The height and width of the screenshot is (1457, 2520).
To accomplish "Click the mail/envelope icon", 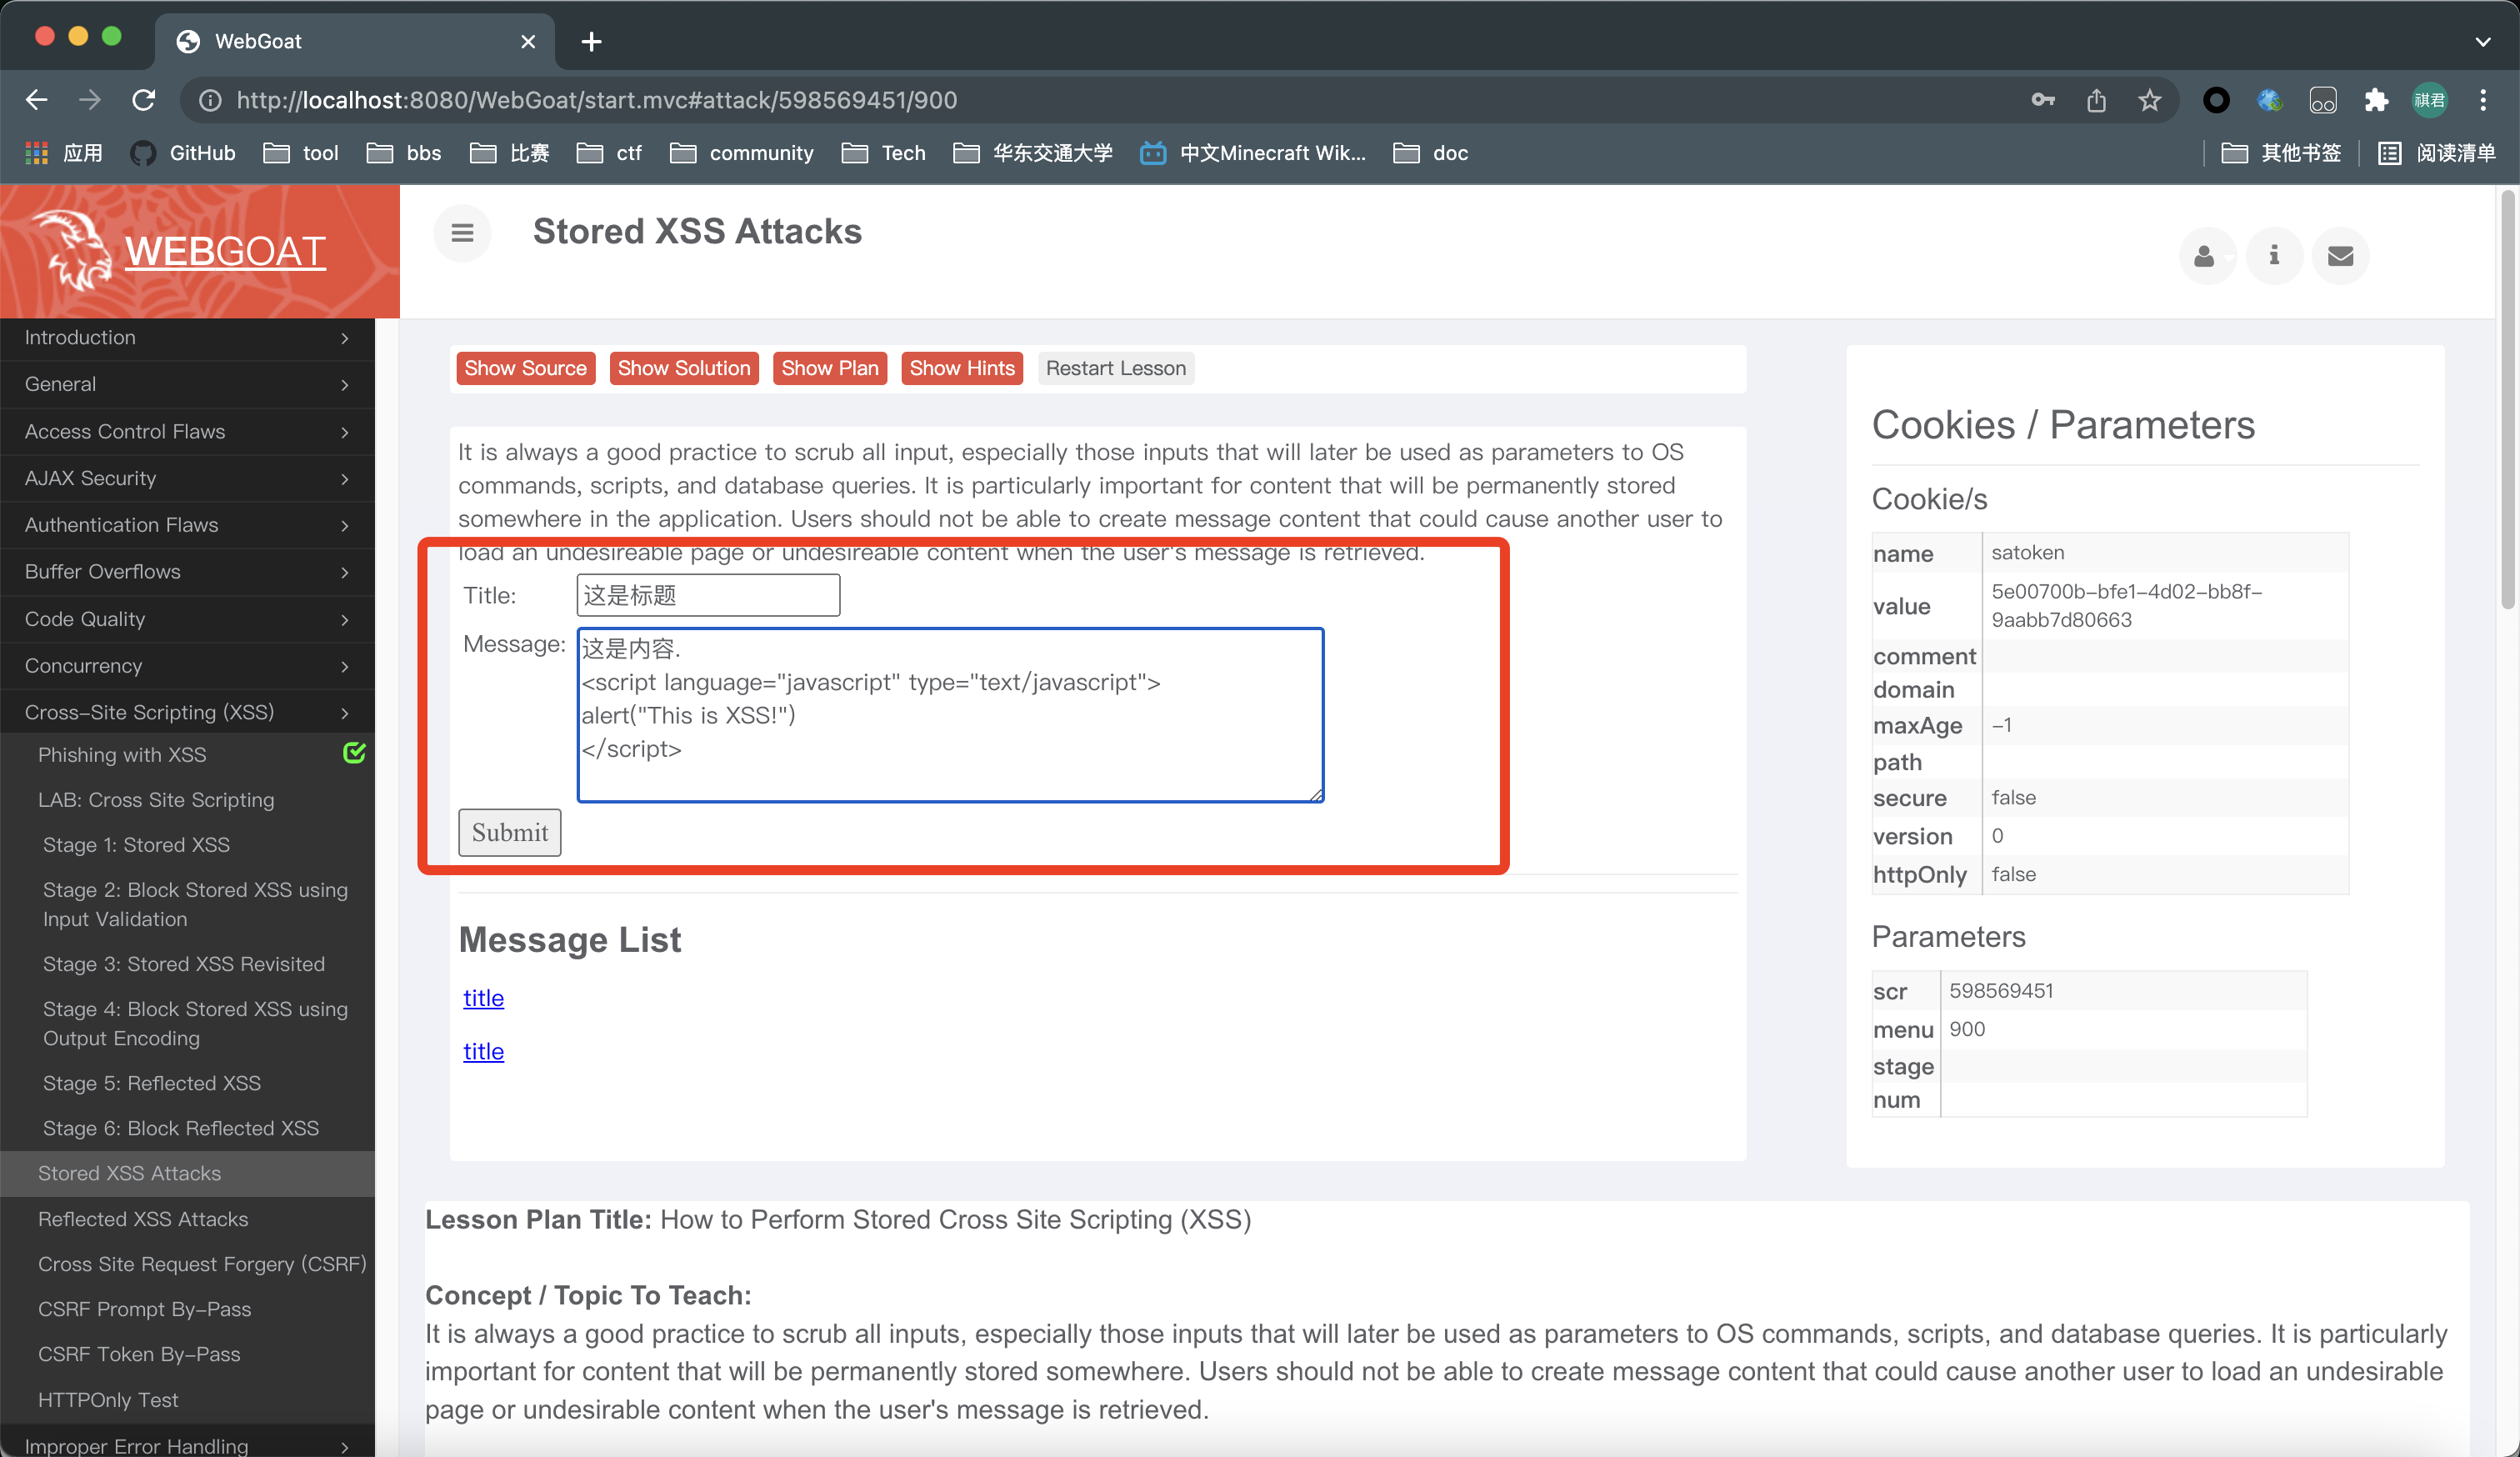I will 2343,255.
